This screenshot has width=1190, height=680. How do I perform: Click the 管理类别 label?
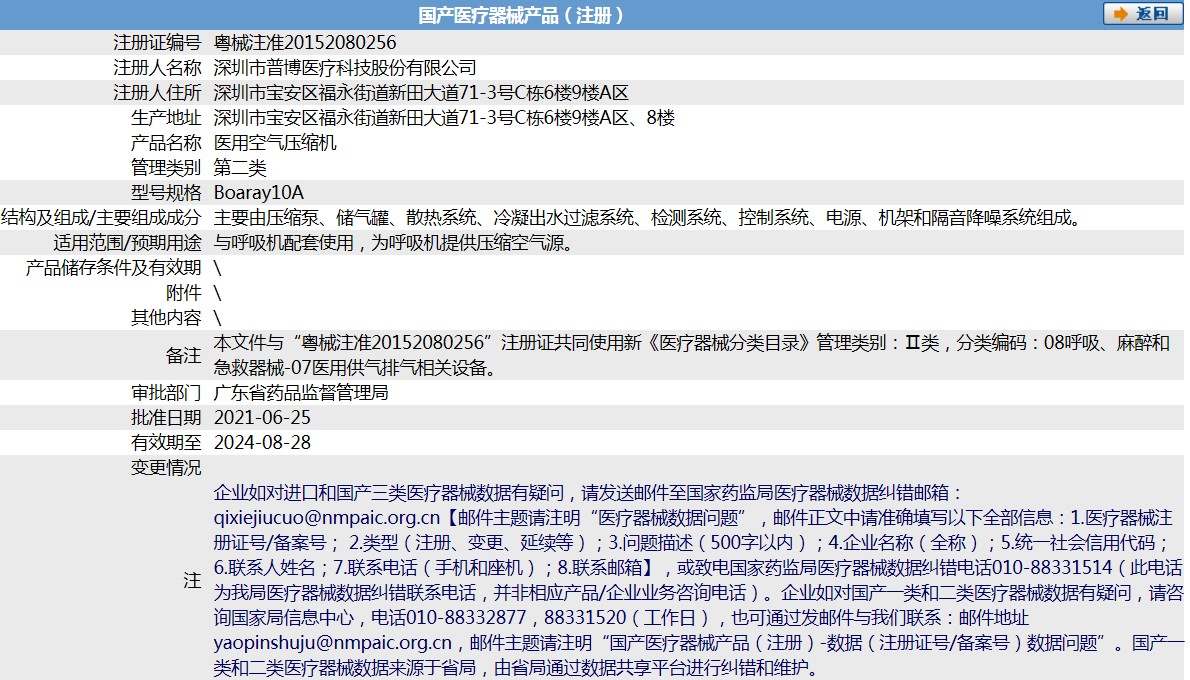coord(166,168)
